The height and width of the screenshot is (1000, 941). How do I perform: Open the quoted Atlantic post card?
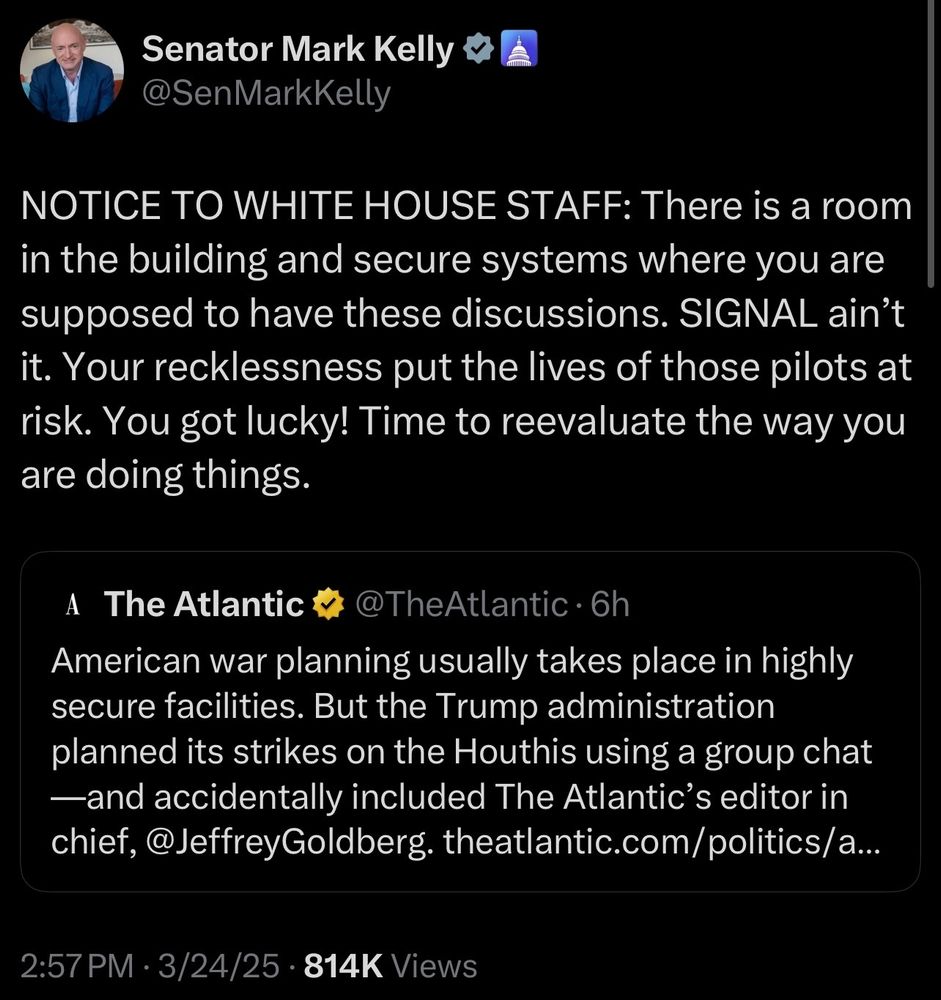point(470,721)
